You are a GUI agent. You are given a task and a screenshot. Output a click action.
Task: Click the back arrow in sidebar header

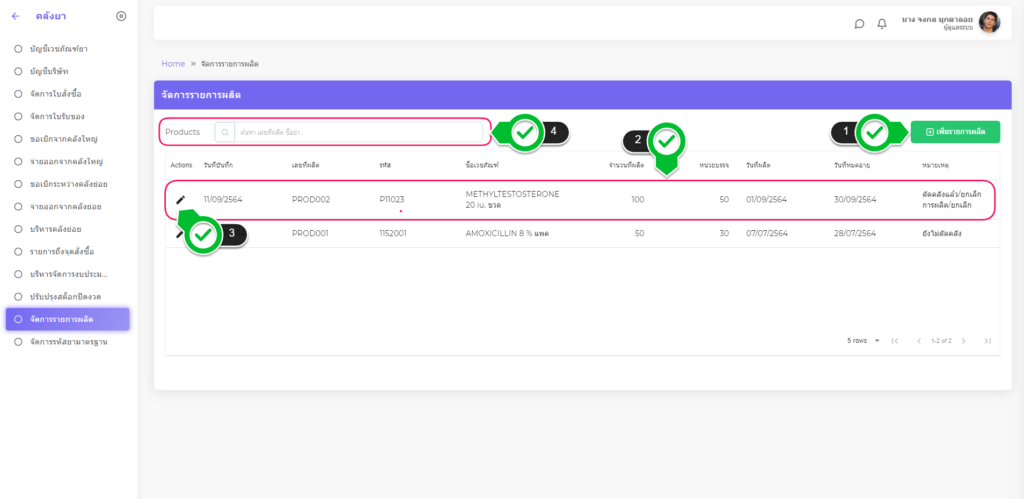coord(15,16)
